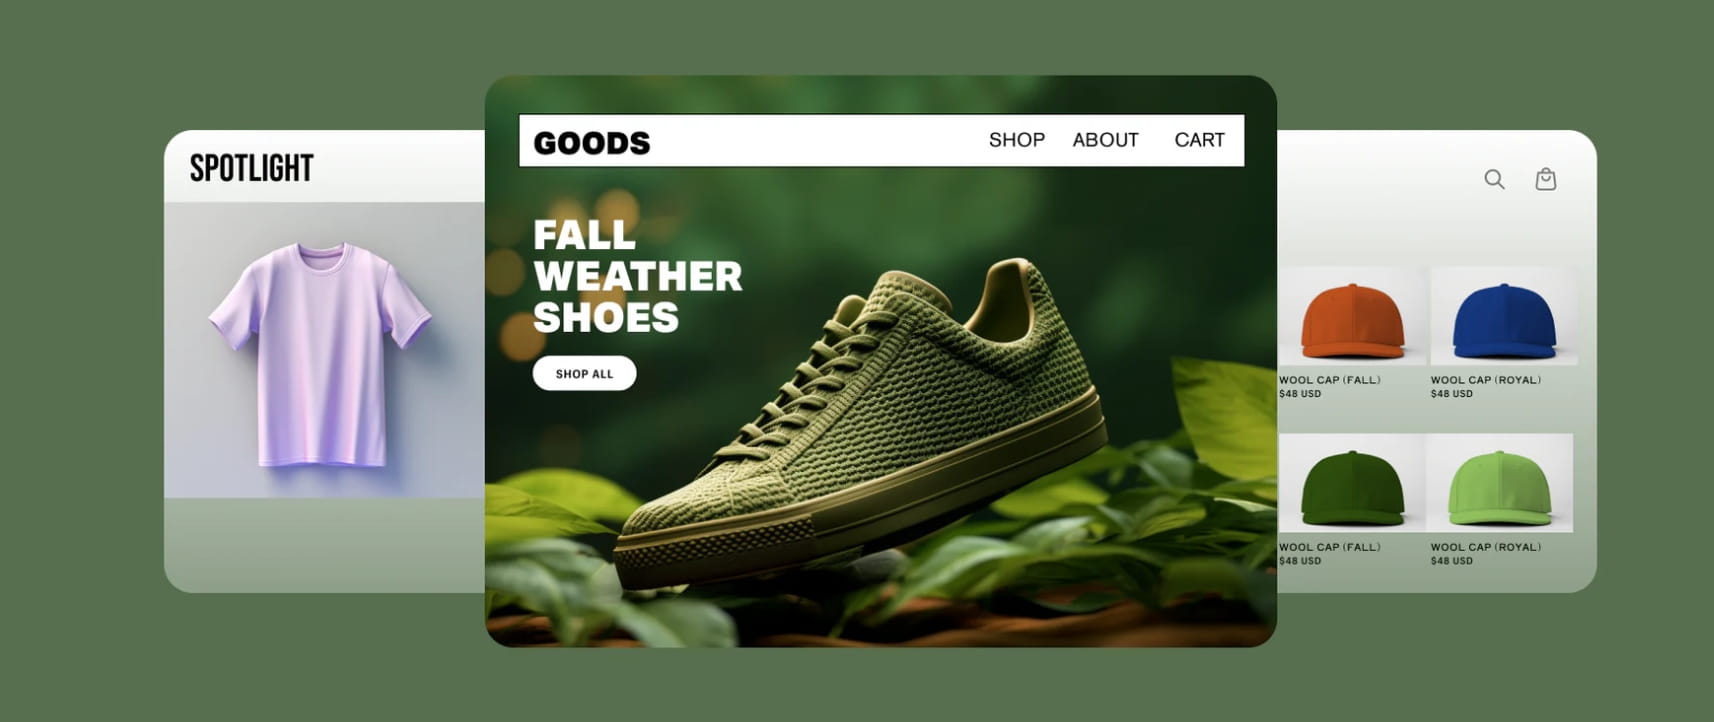Choose the dark green cap thumbnail
Image resolution: width=1714 pixels, height=722 pixels.
click(x=1351, y=483)
